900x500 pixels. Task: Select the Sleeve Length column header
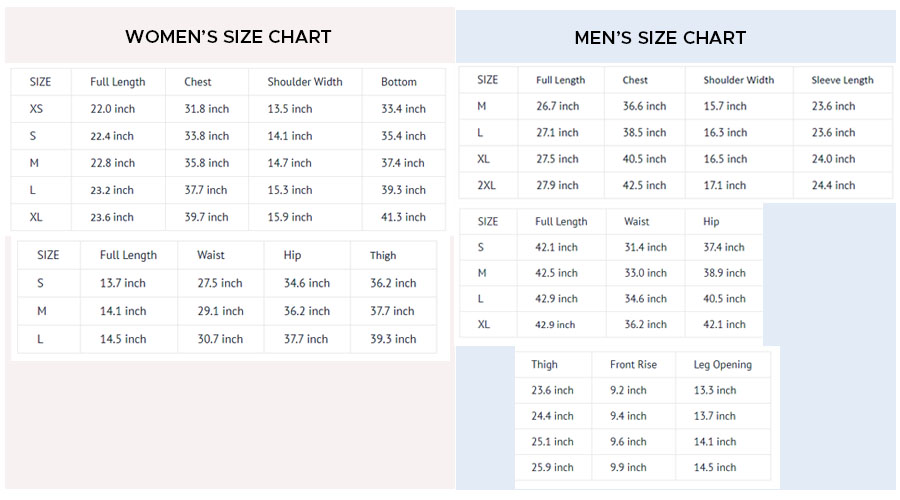(x=842, y=80)
